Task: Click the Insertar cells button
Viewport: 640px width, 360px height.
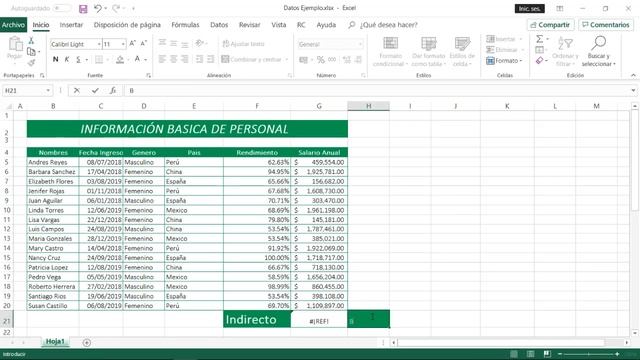Action: click(504, 39)
